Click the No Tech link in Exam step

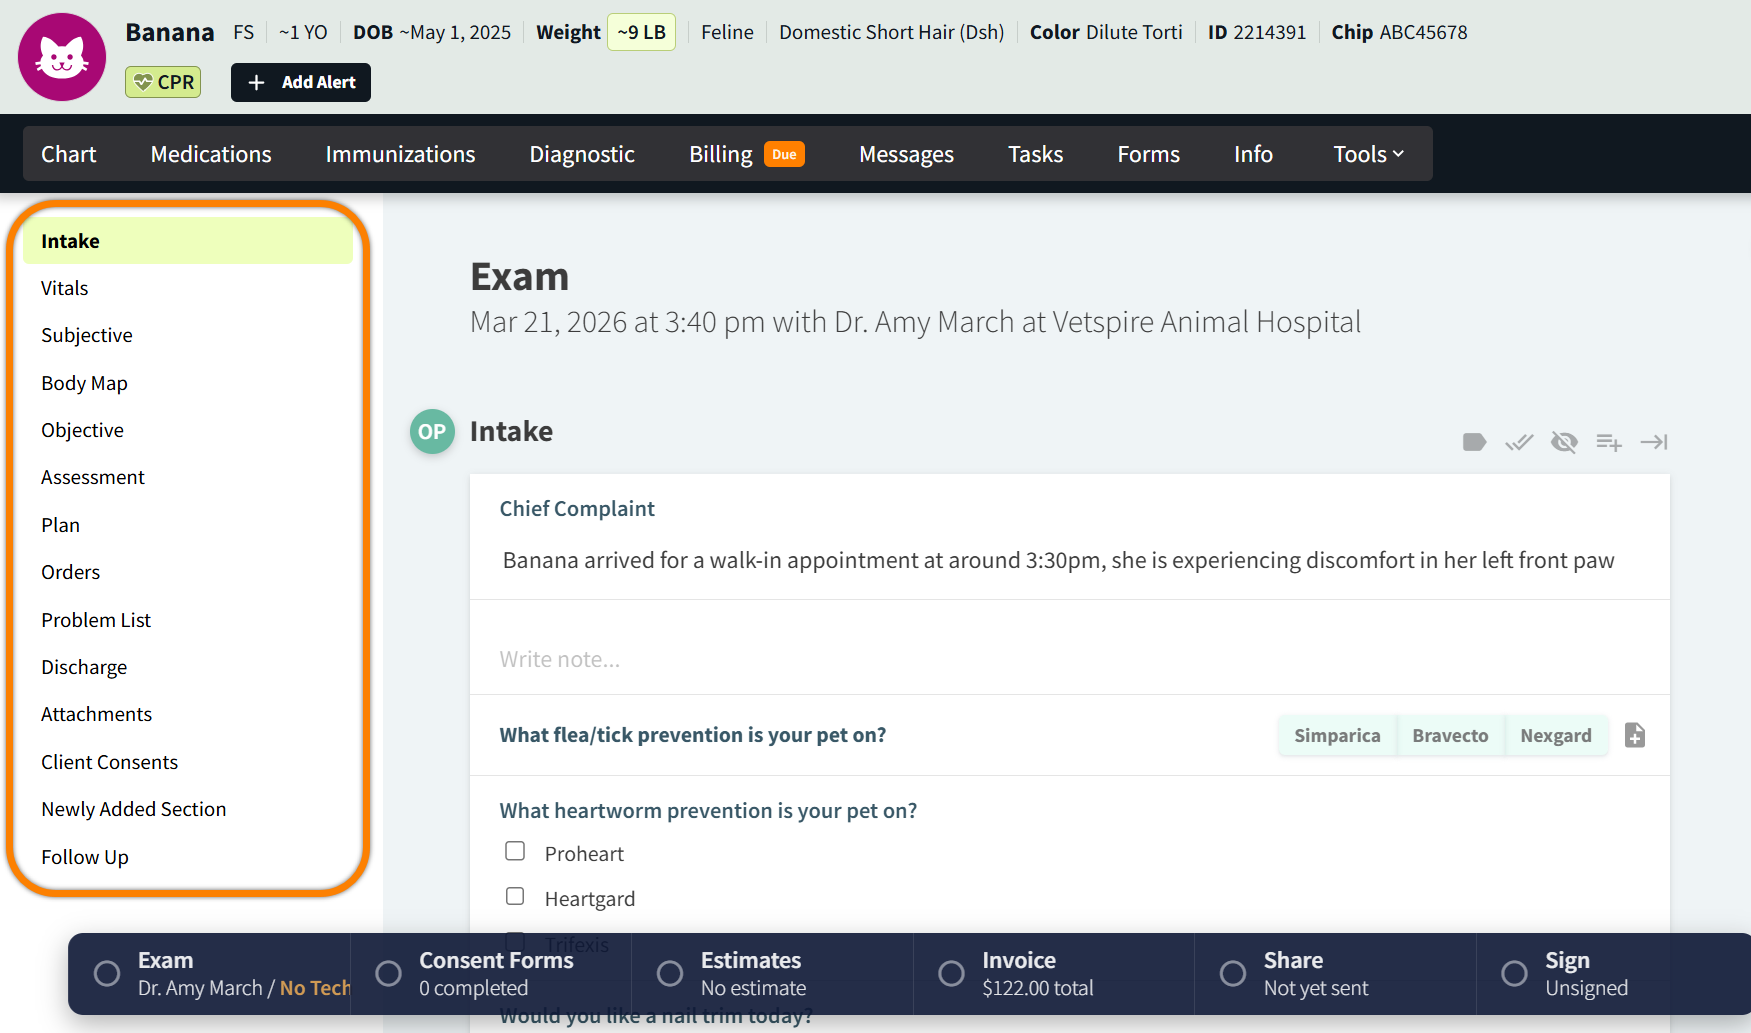click(x=315, y=988)
